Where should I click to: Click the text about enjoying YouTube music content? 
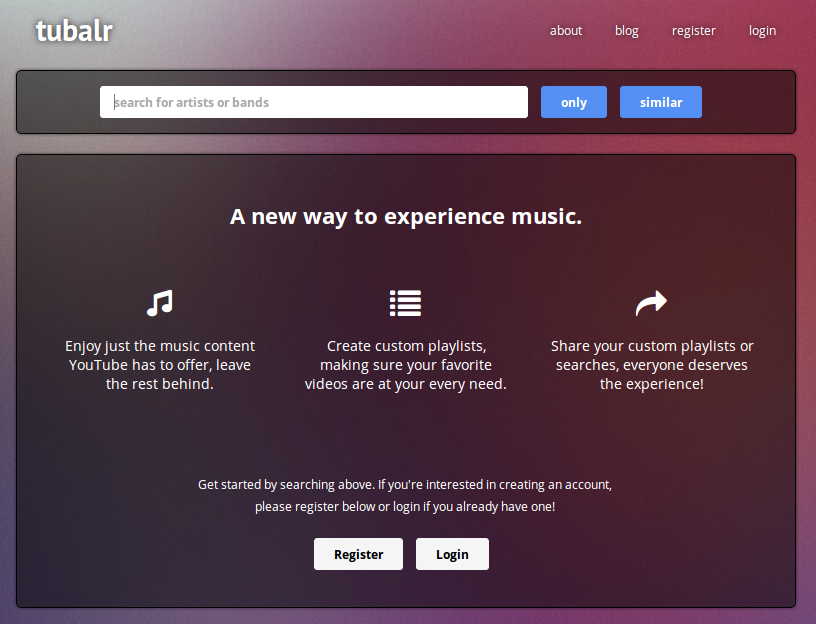pyautogui.click(x=160, y=365)
